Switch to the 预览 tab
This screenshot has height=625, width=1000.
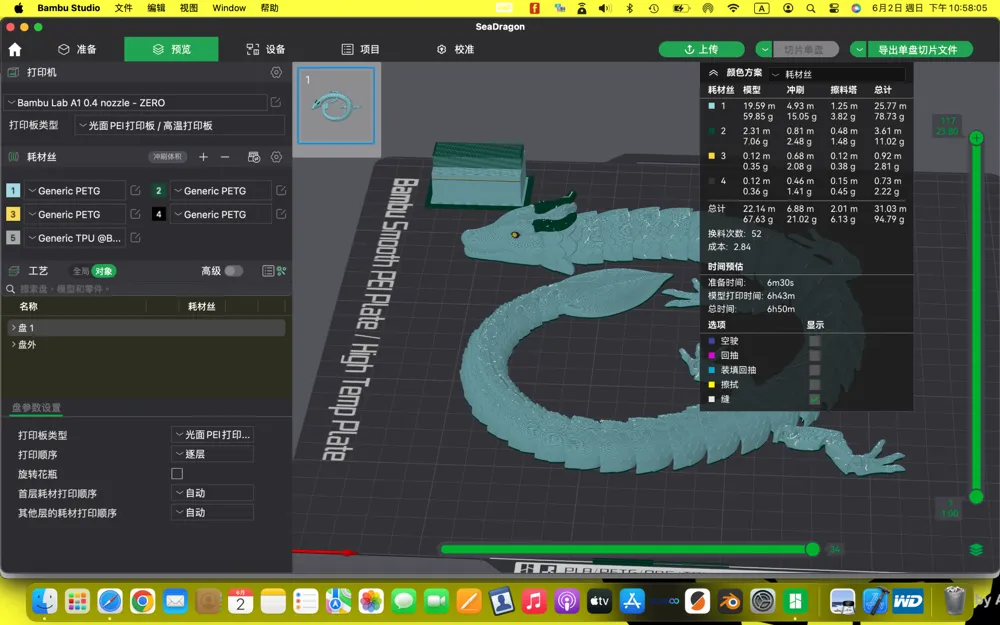tap(171, 49)
